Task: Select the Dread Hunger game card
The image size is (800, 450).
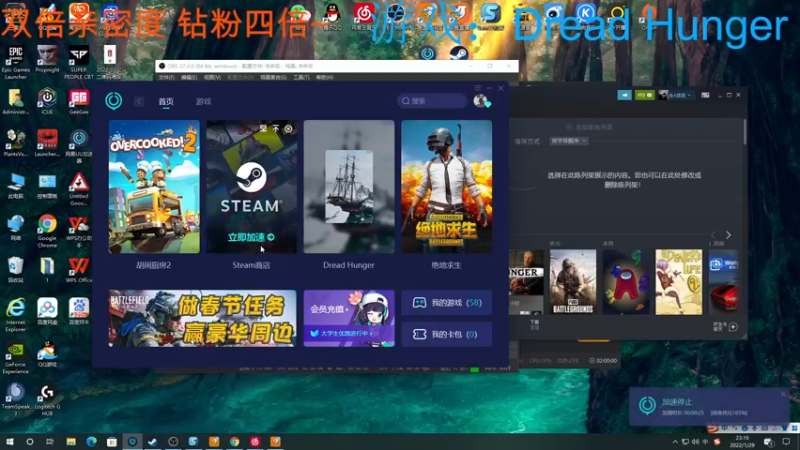Action: click(x=349, y=187)
